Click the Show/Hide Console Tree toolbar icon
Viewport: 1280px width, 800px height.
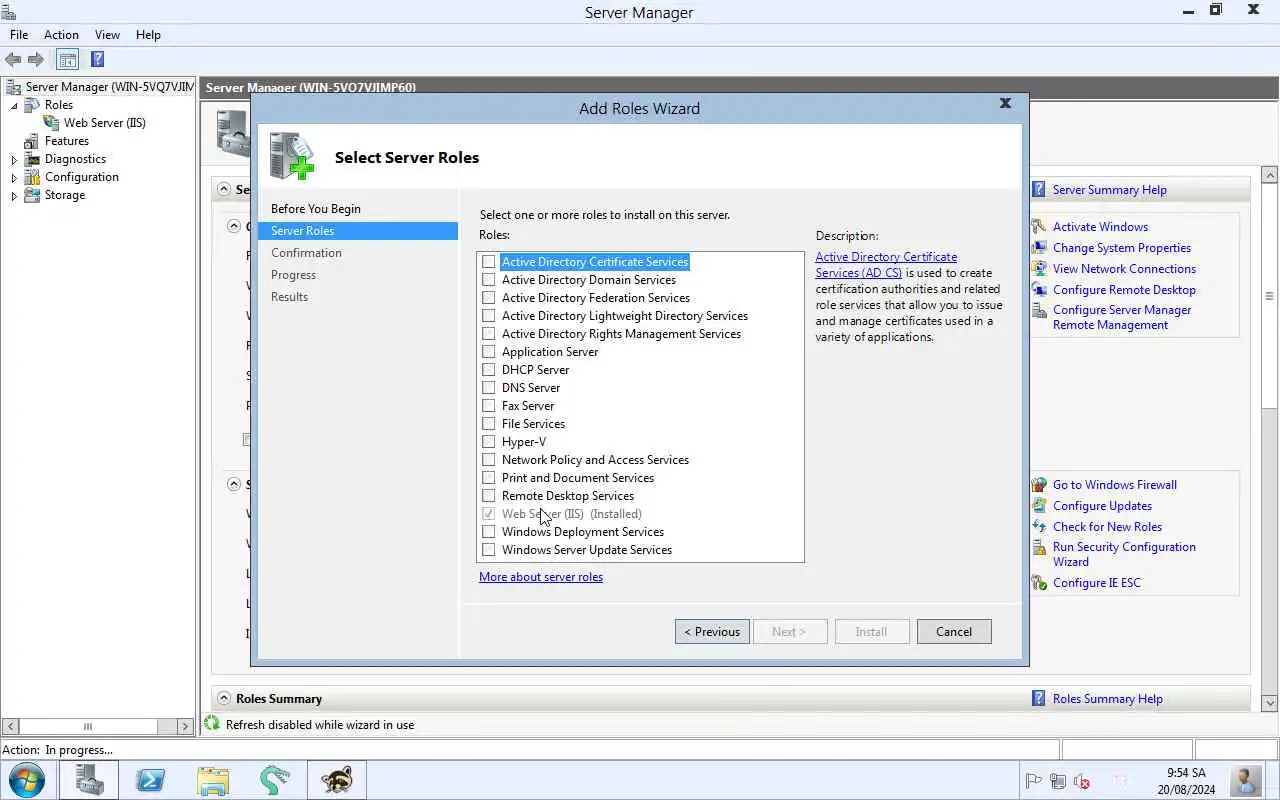click(67, 60)
